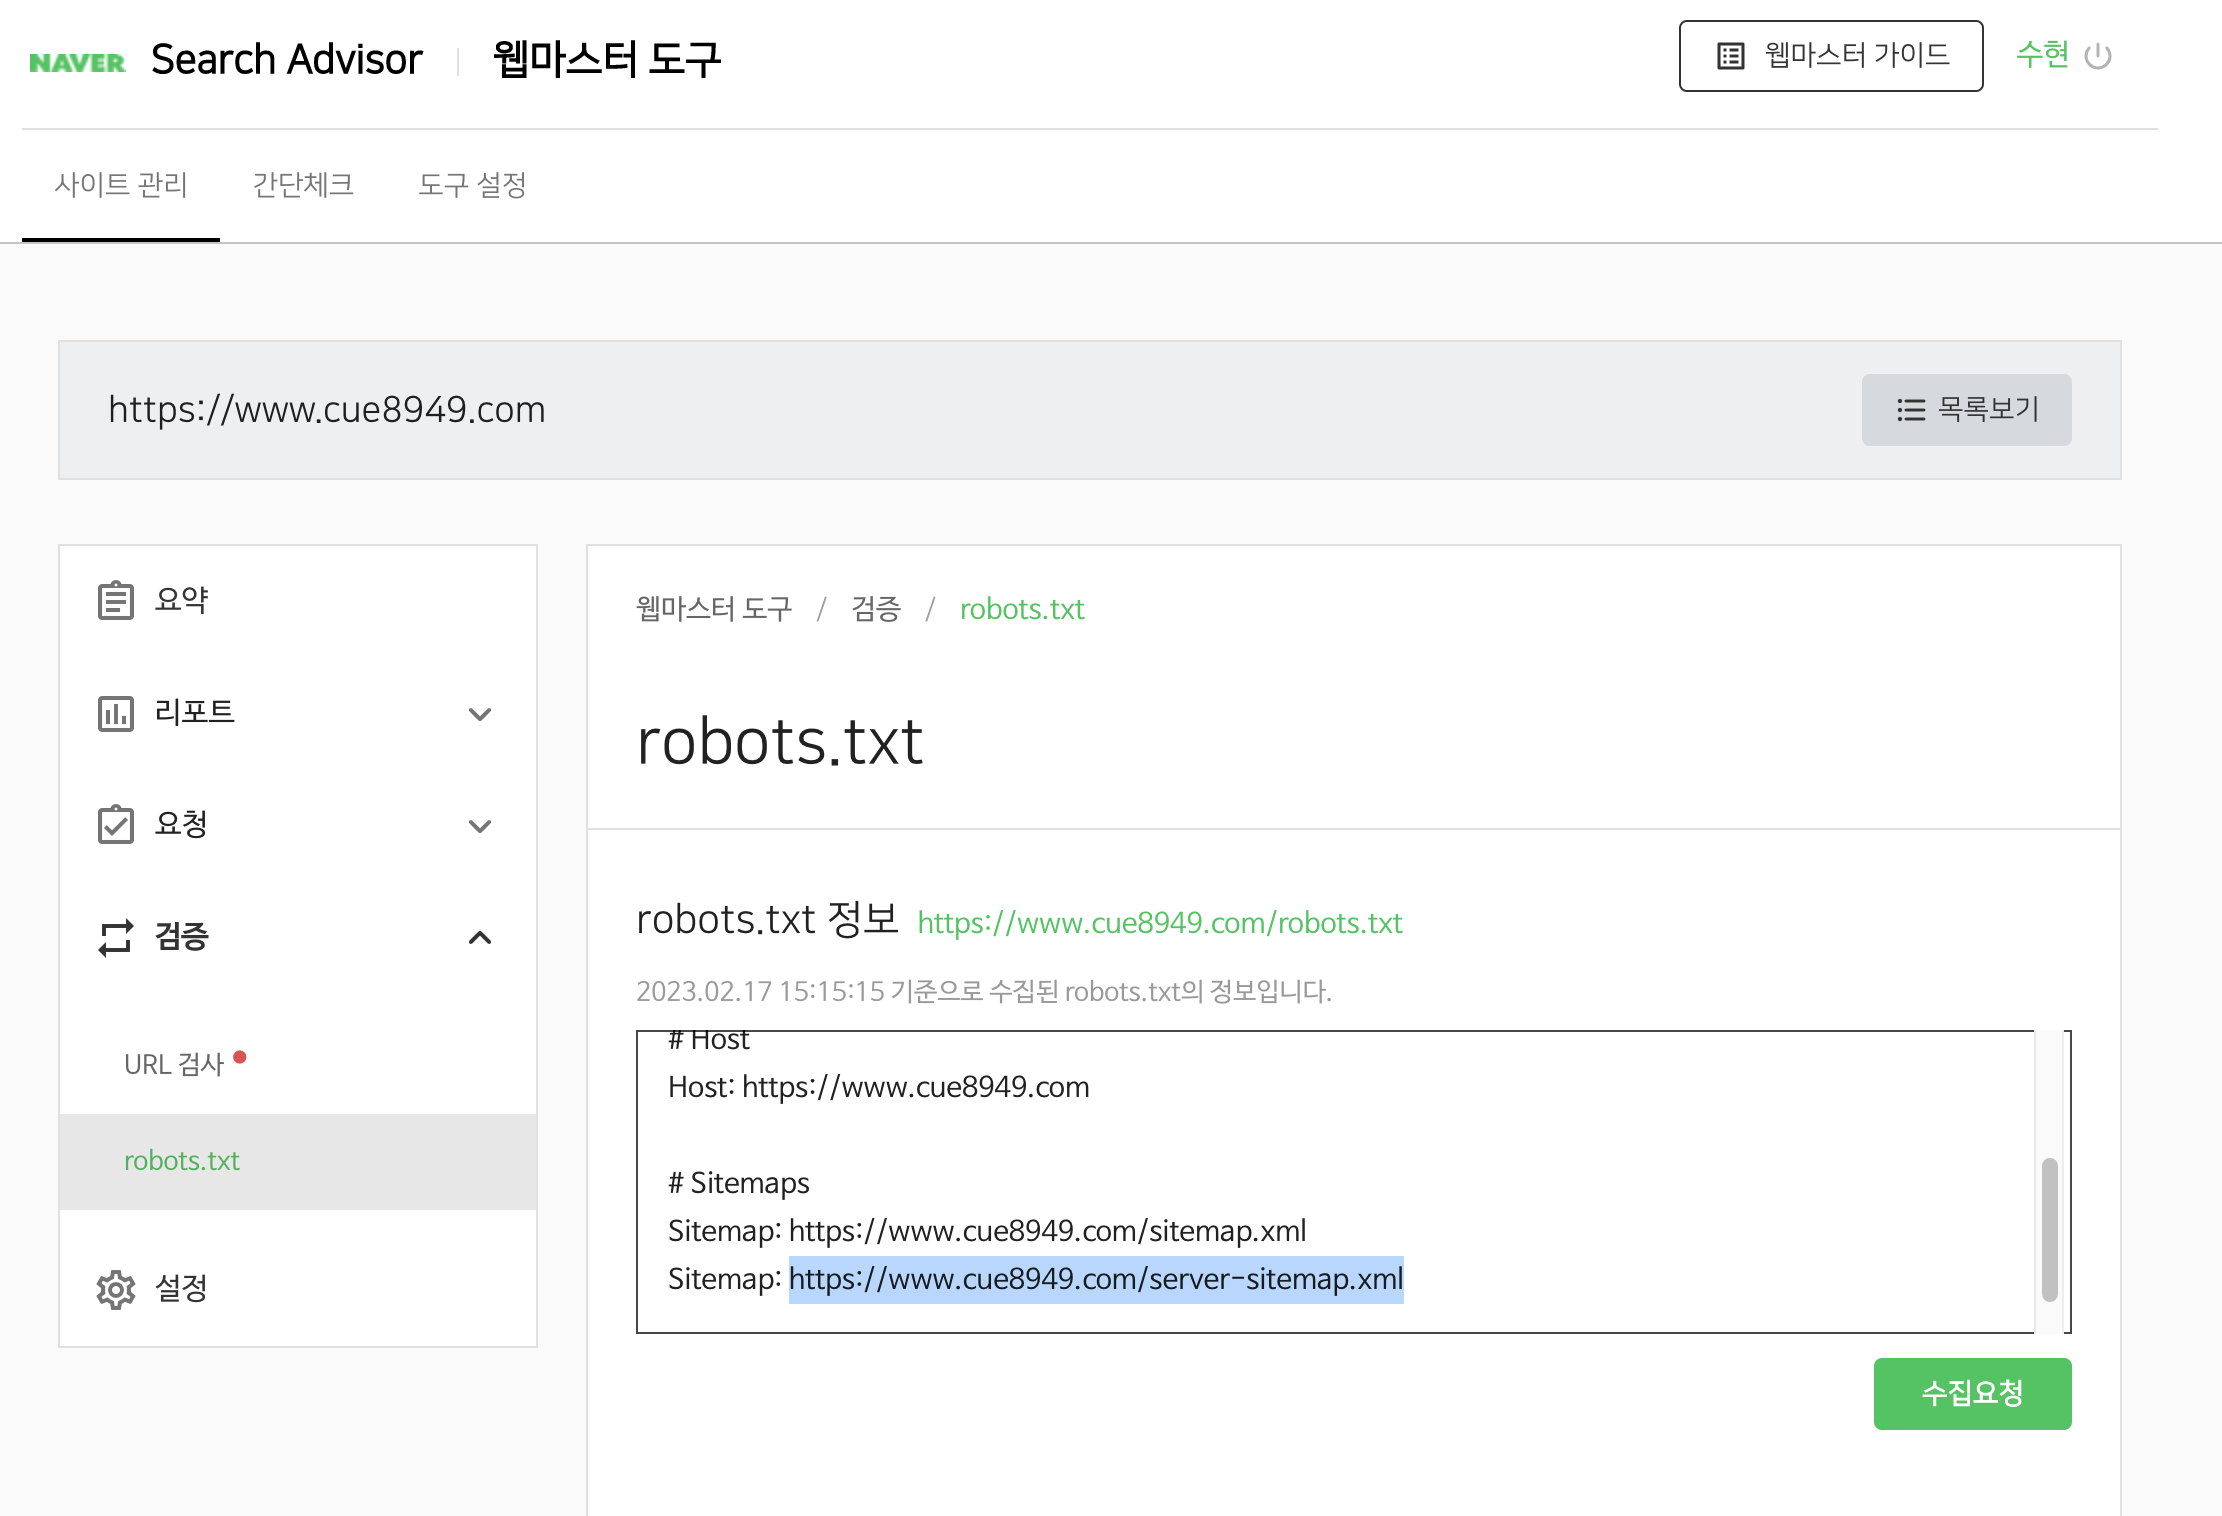The image size is (2222, 1516).
Task: Click the 검증 validation arrows icon
Action: (x=116, y=938)
